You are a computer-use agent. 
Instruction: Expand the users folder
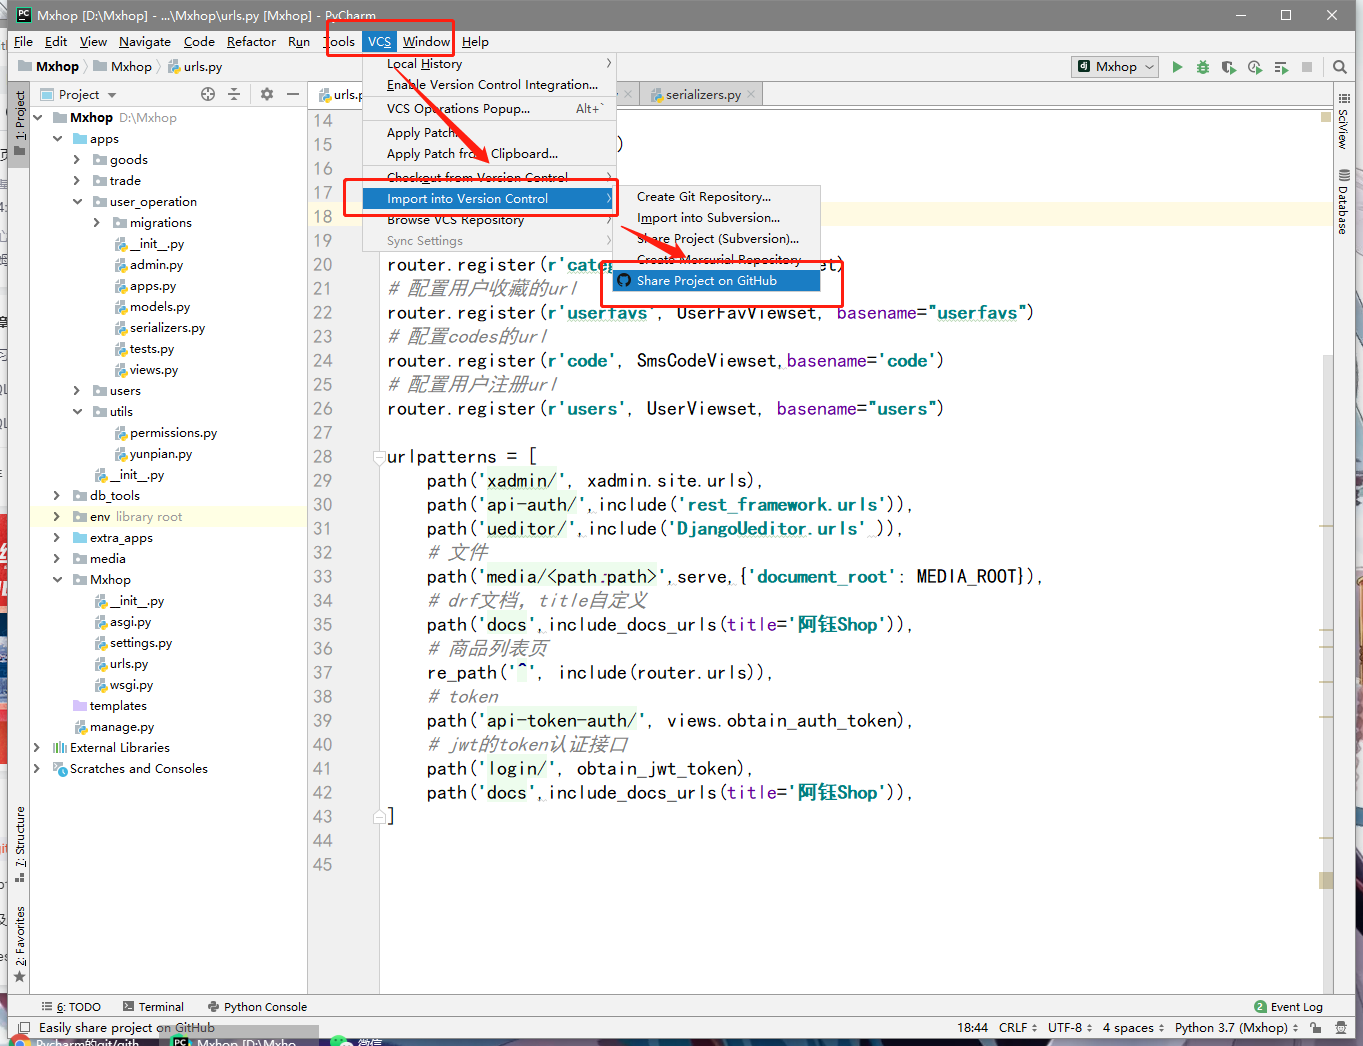77,391
